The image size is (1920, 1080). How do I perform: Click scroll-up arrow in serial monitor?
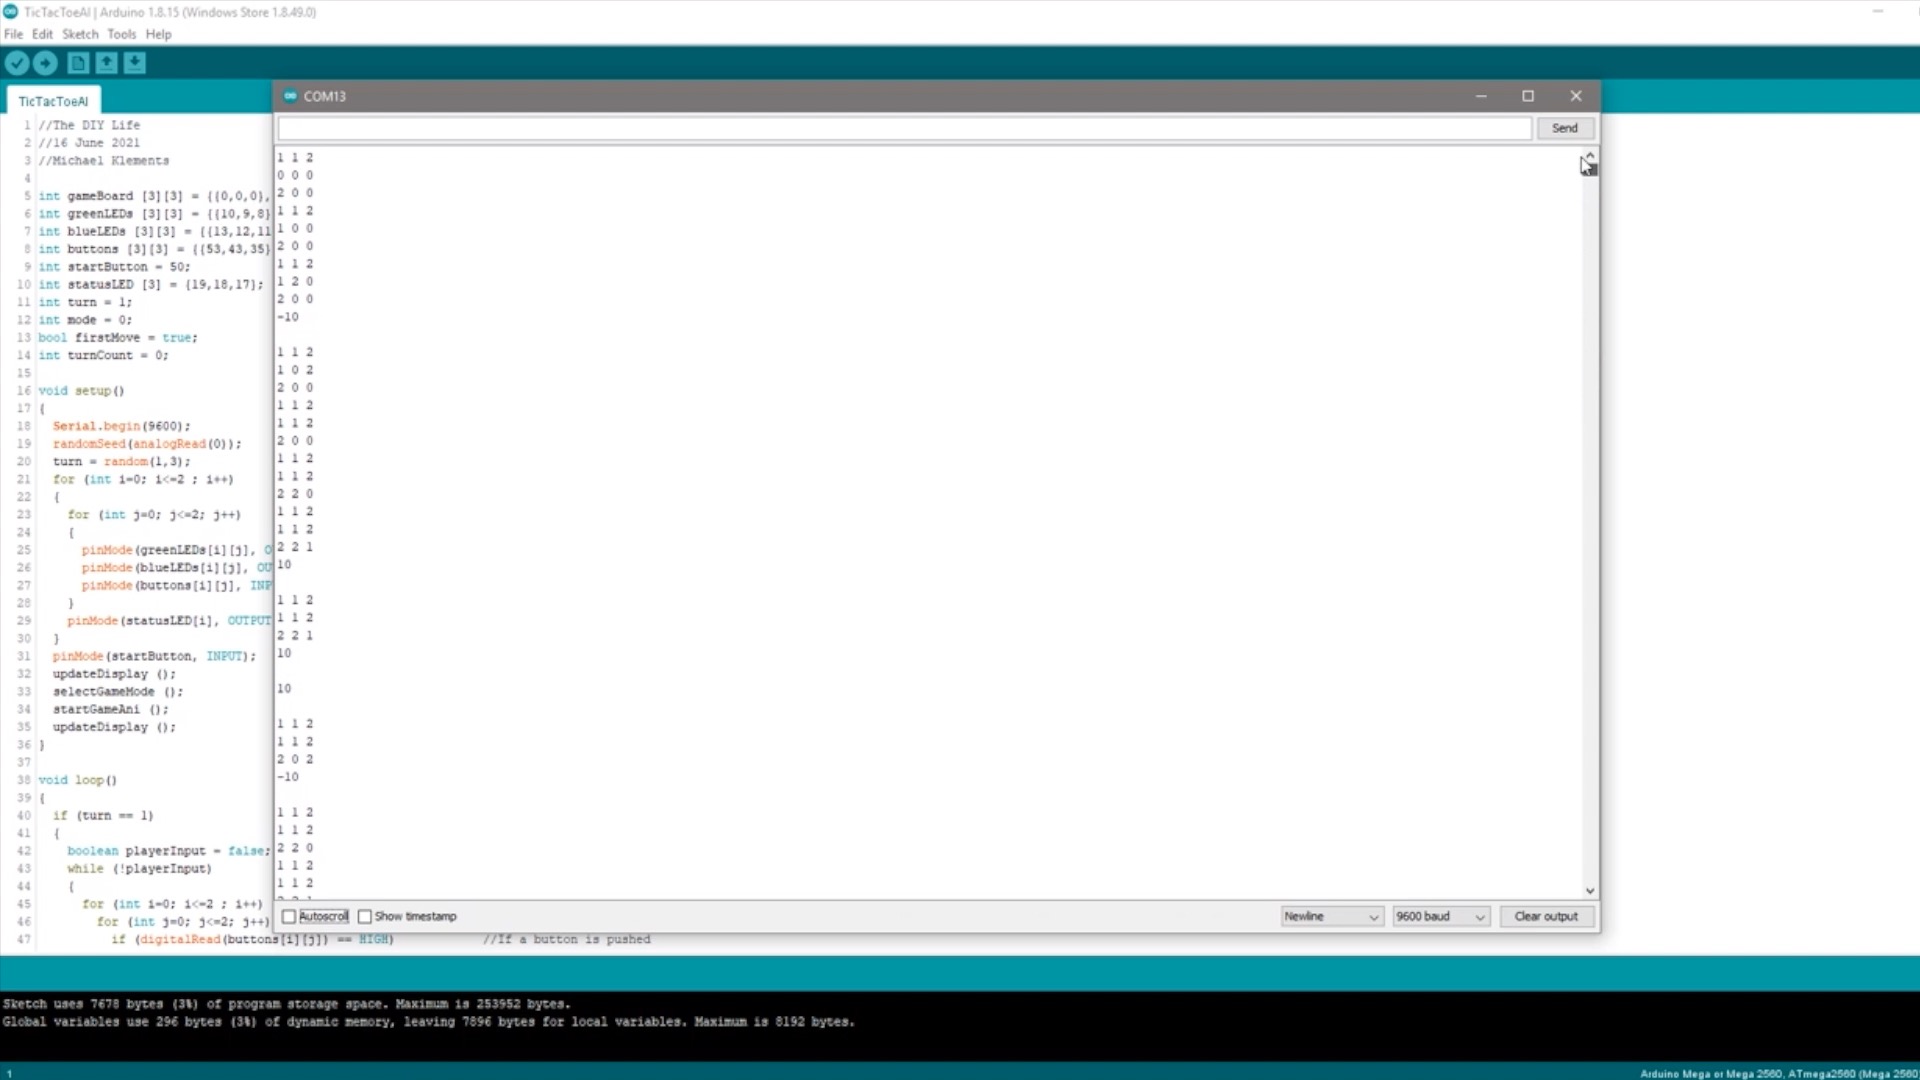coord(1589,156)
